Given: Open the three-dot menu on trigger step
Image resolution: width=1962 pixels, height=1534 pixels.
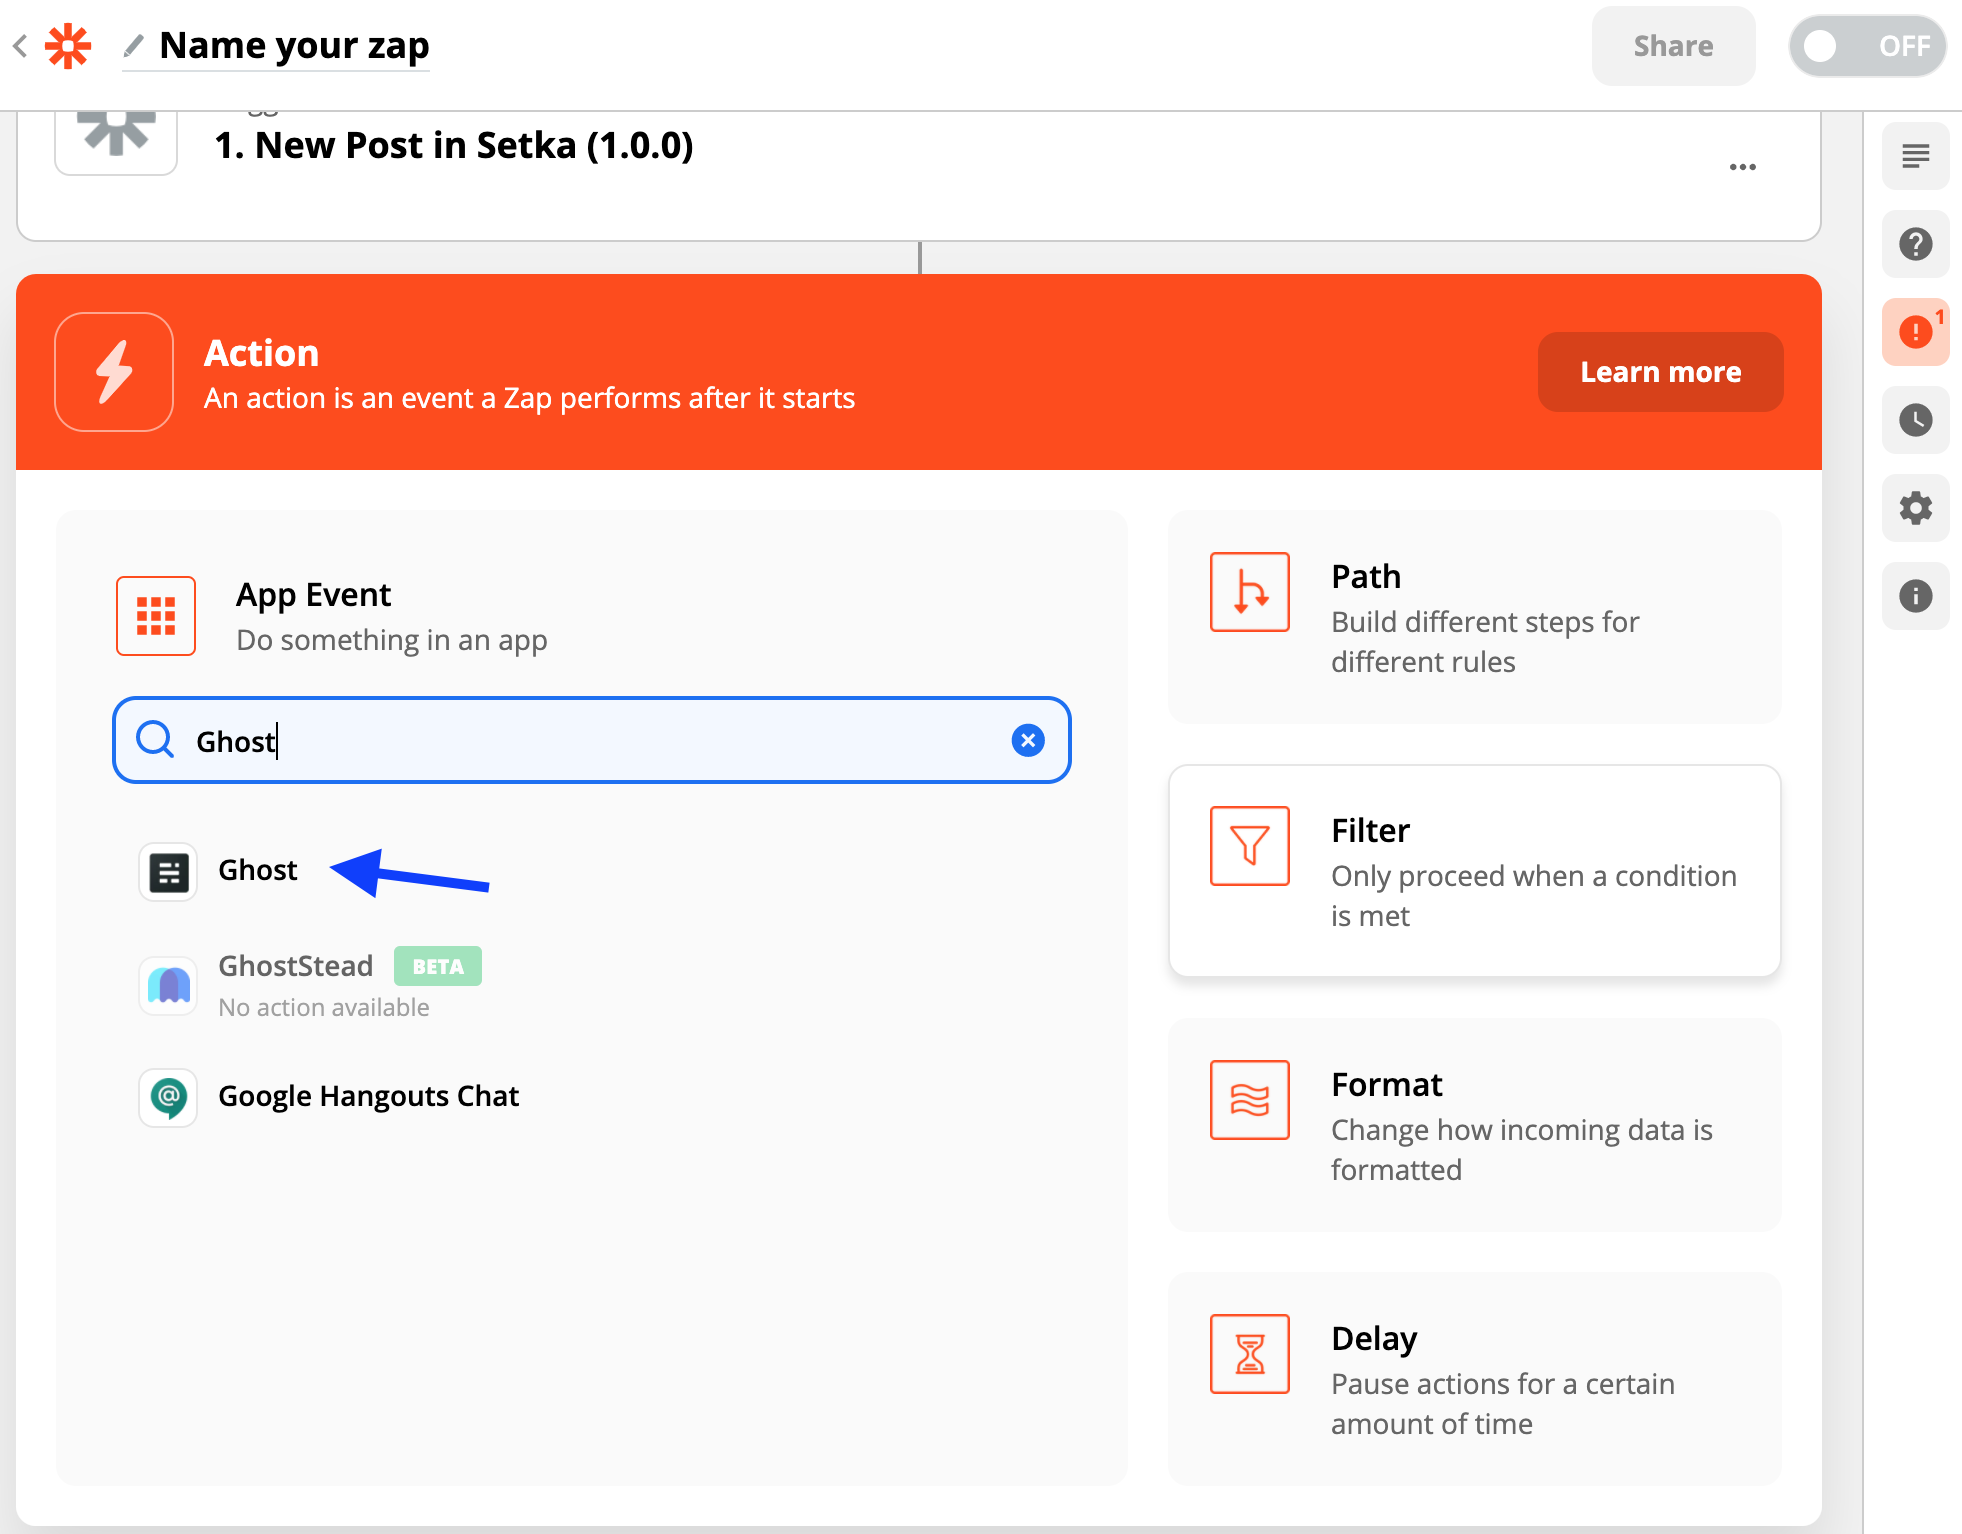Looking at the screenshot, I should click(1742, 167).
